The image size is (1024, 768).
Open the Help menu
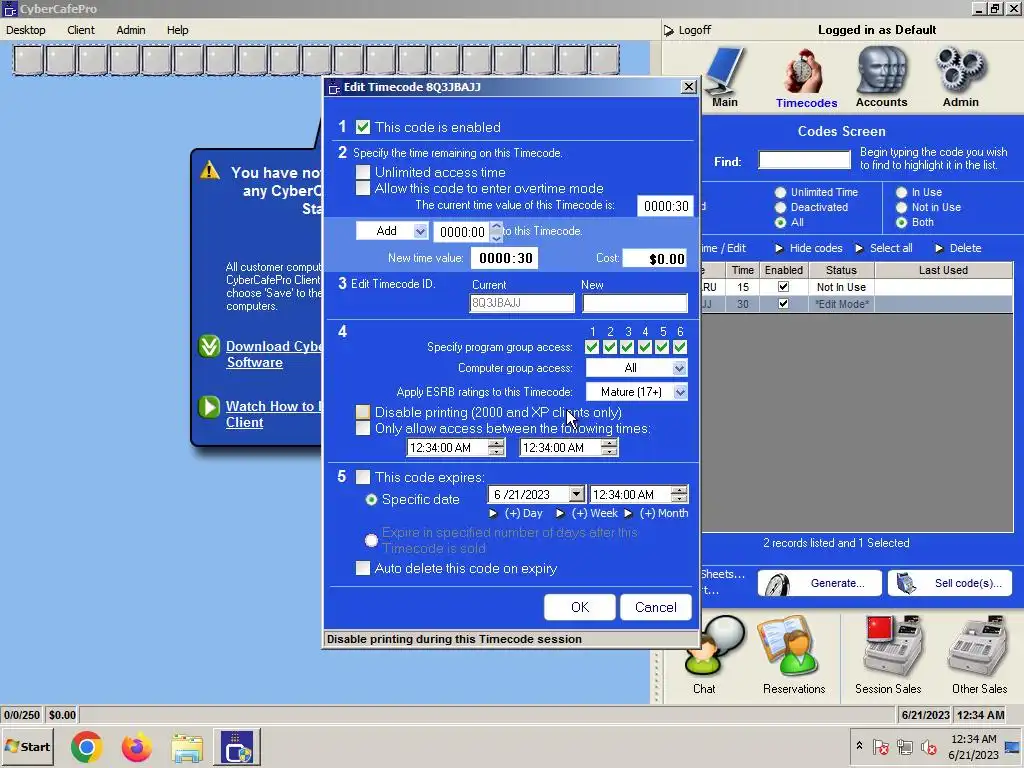click(177, 30)
